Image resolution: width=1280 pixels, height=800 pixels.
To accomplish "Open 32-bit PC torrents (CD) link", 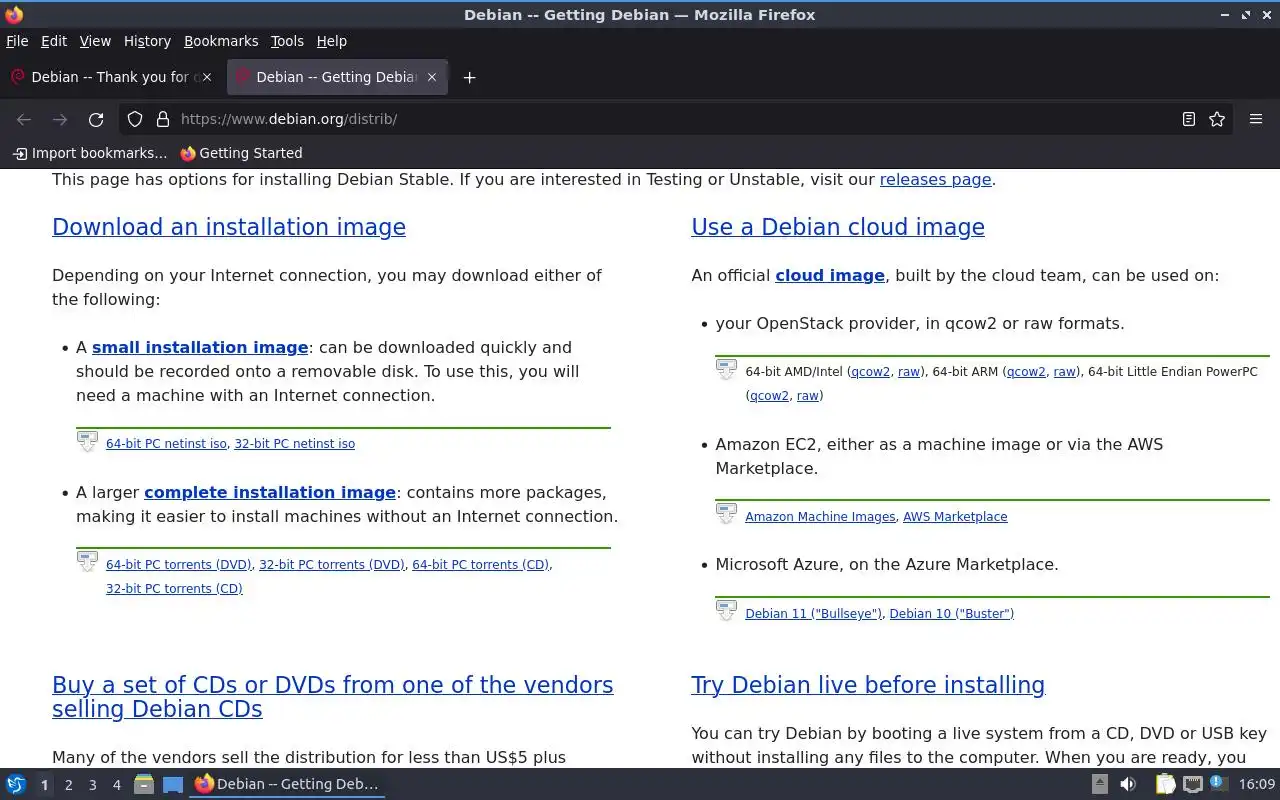I will 174,588.
